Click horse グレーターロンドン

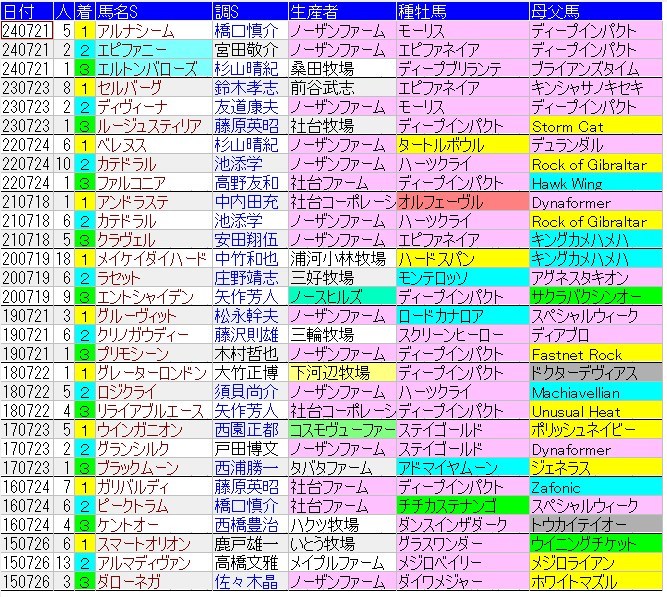tap(154, 373)
